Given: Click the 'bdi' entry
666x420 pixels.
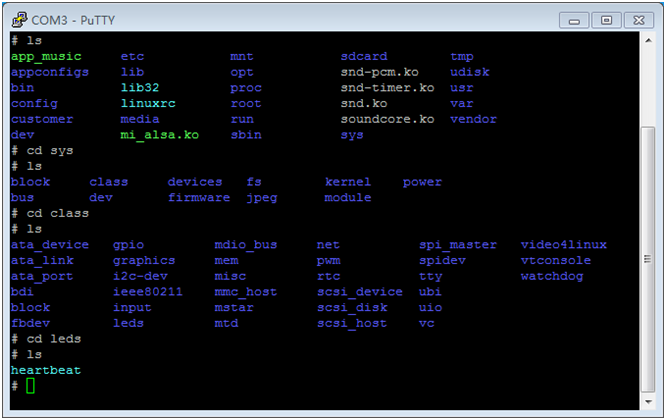Looking at the screenshot, I should coord(23,292).
